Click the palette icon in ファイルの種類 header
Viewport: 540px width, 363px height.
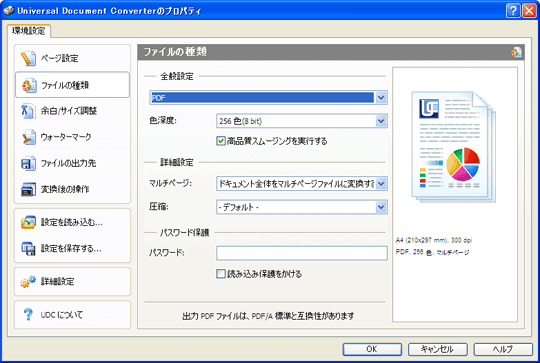tap(516, 52)
